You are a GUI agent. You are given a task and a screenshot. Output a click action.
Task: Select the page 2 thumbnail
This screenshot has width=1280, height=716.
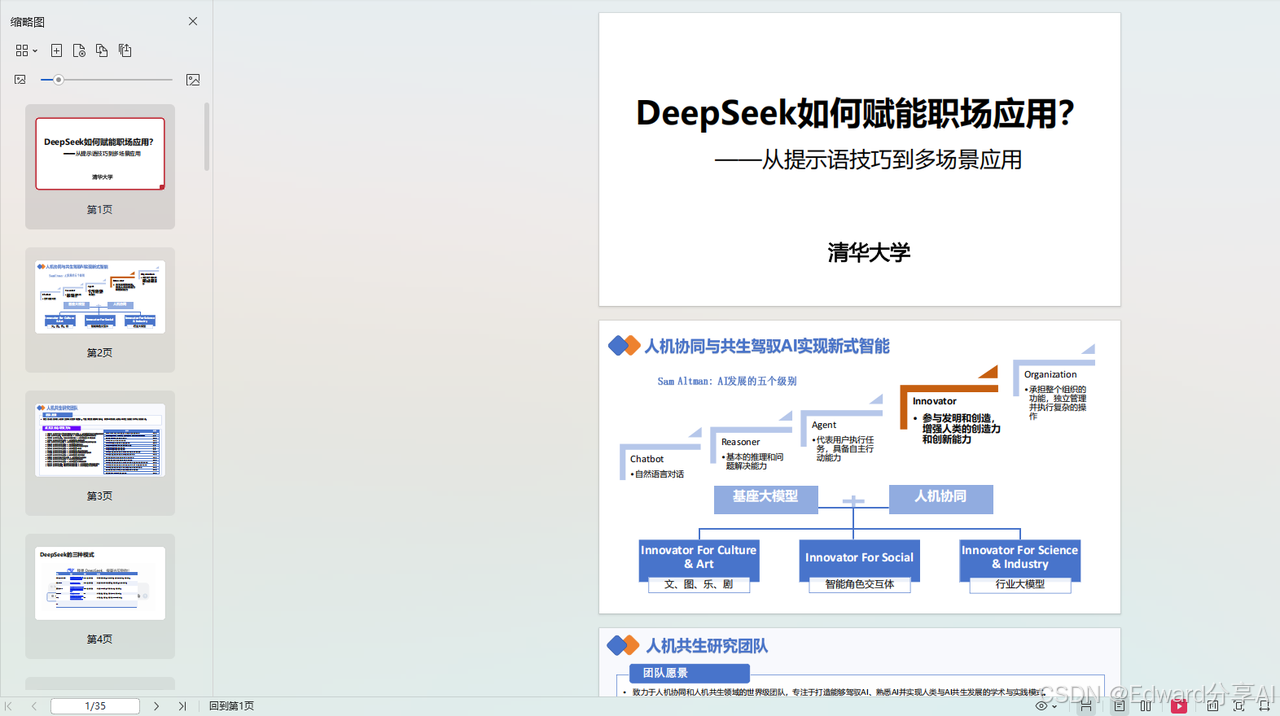tap(100, 297)
